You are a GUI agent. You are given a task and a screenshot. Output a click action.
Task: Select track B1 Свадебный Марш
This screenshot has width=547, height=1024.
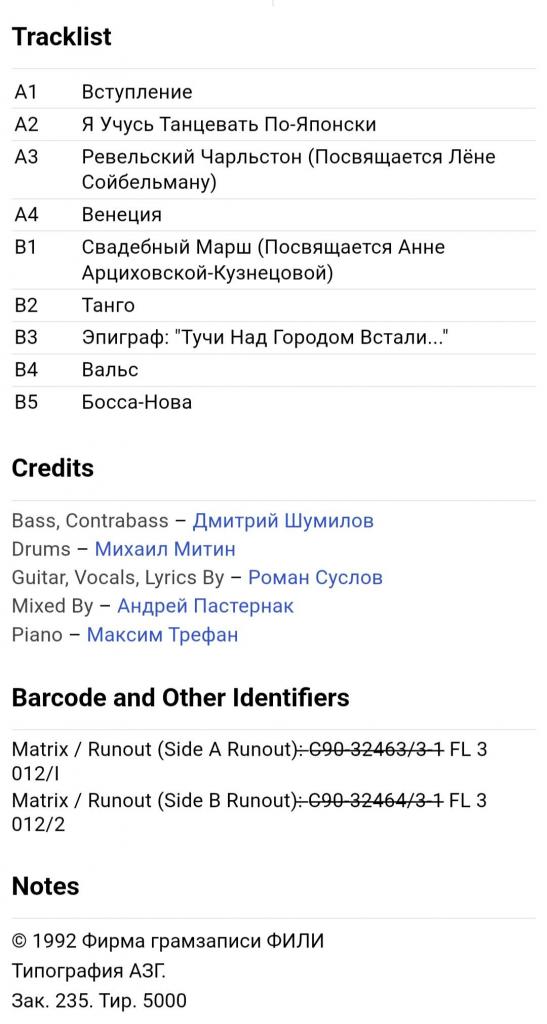(274, 260)
